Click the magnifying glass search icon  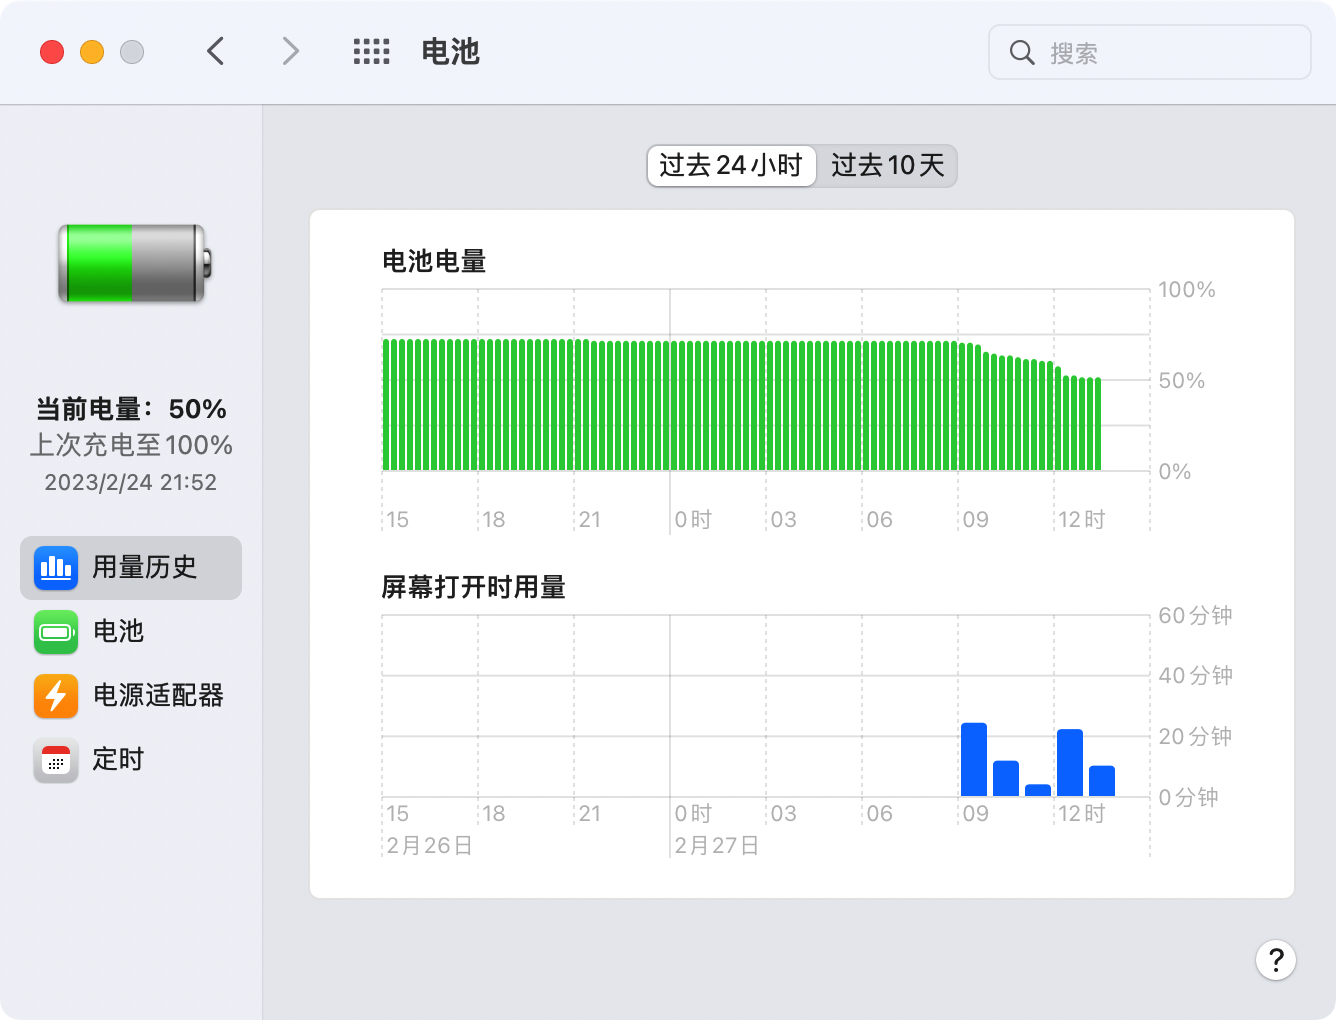tap(1021, 53)
